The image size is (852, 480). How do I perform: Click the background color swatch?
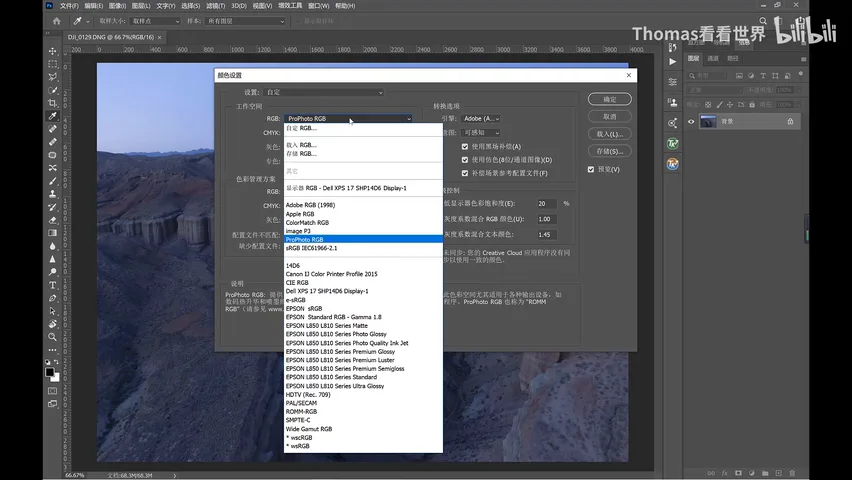point(57,378)
